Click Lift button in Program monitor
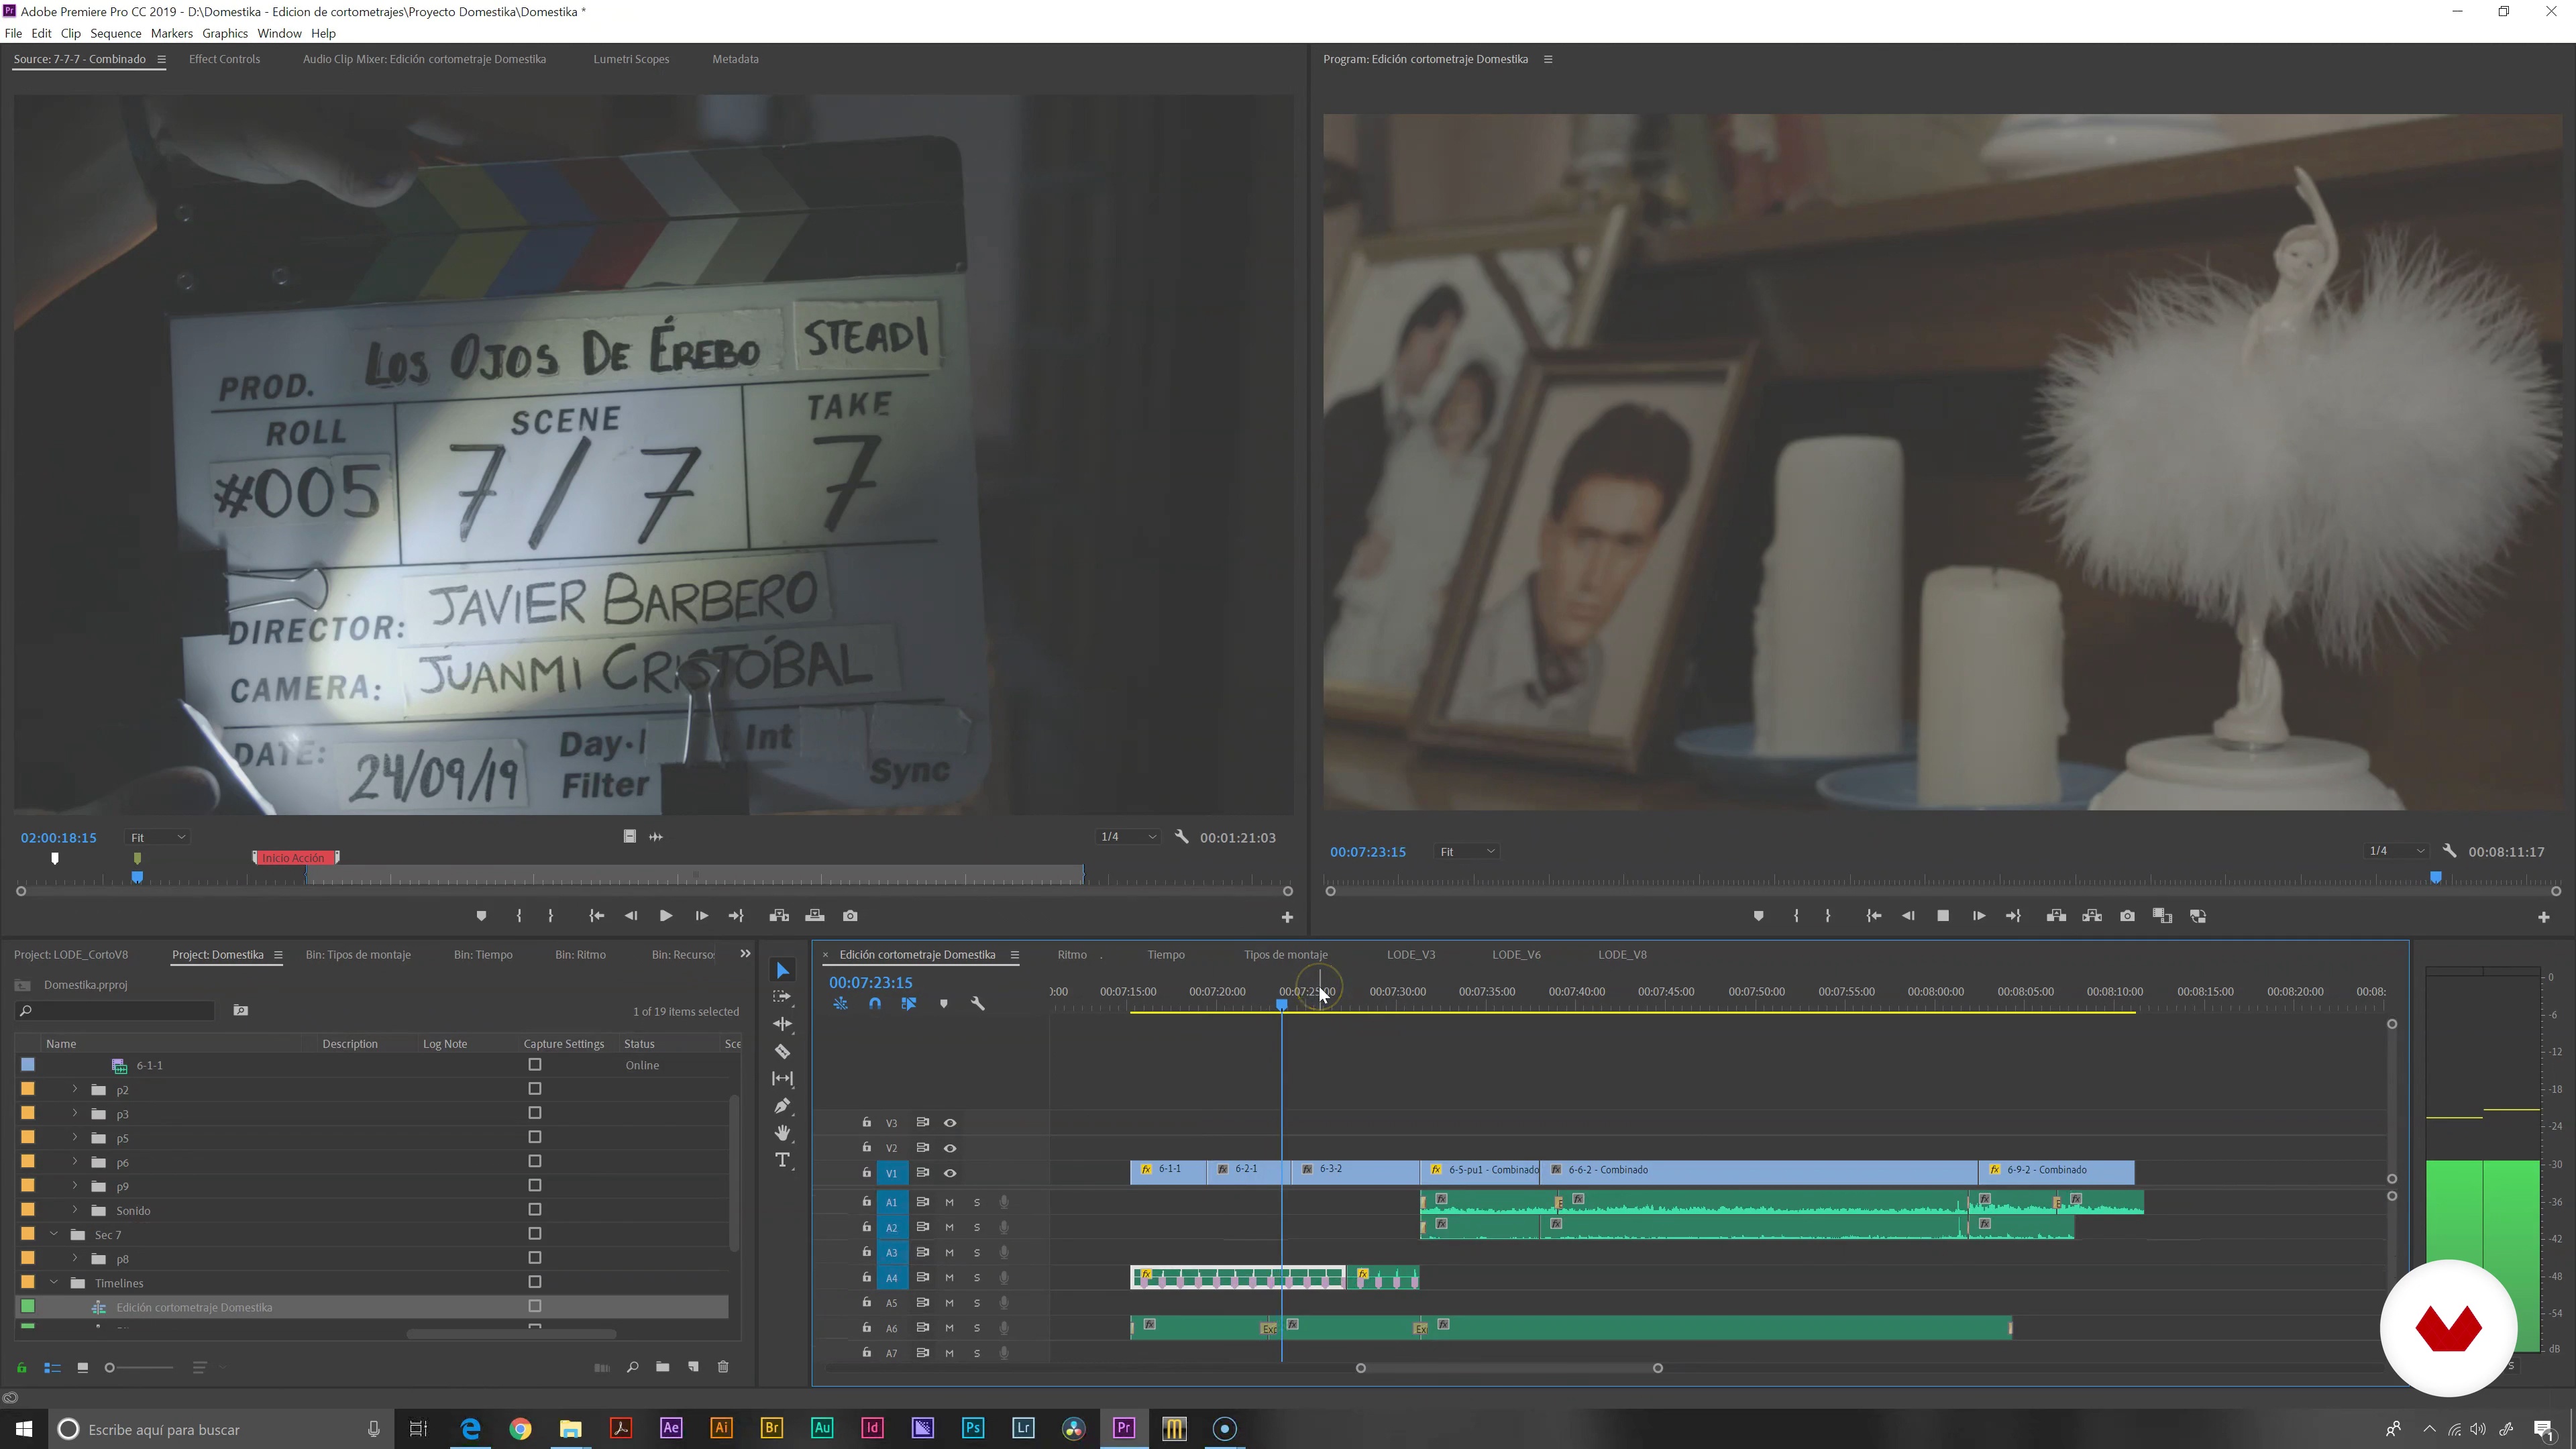This screenshot has width=2576, height=1449. pyautogui.click(x=2056, y=916)
